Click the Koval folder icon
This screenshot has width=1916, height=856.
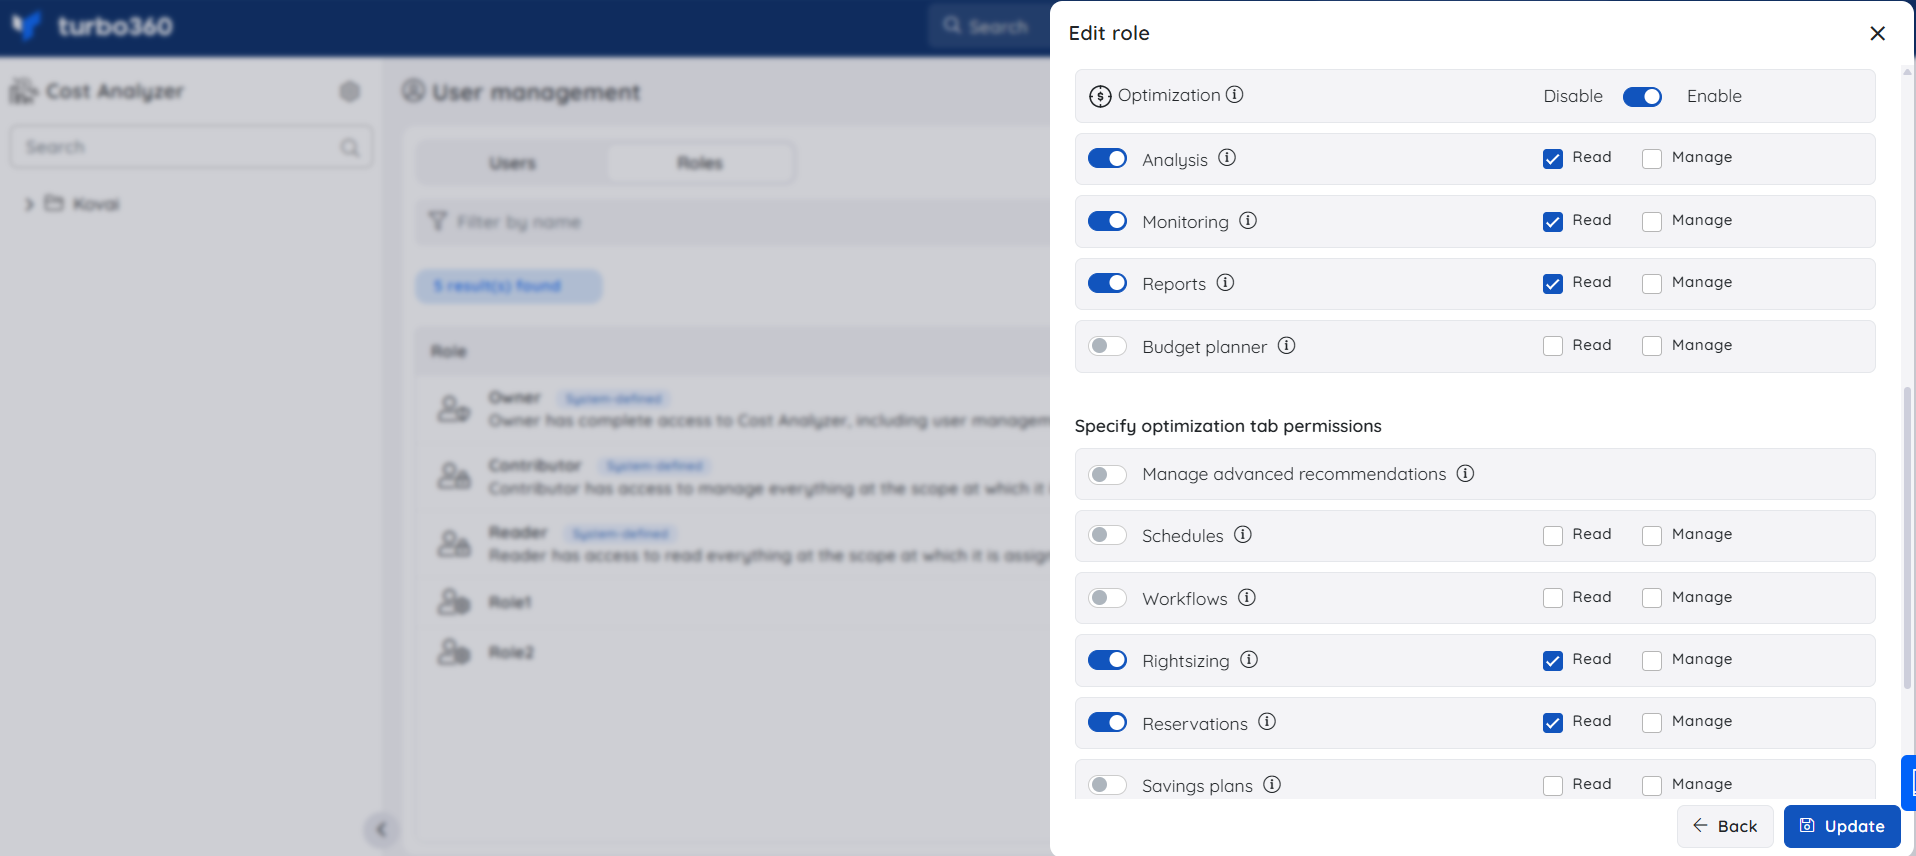(x=54, y=203)
